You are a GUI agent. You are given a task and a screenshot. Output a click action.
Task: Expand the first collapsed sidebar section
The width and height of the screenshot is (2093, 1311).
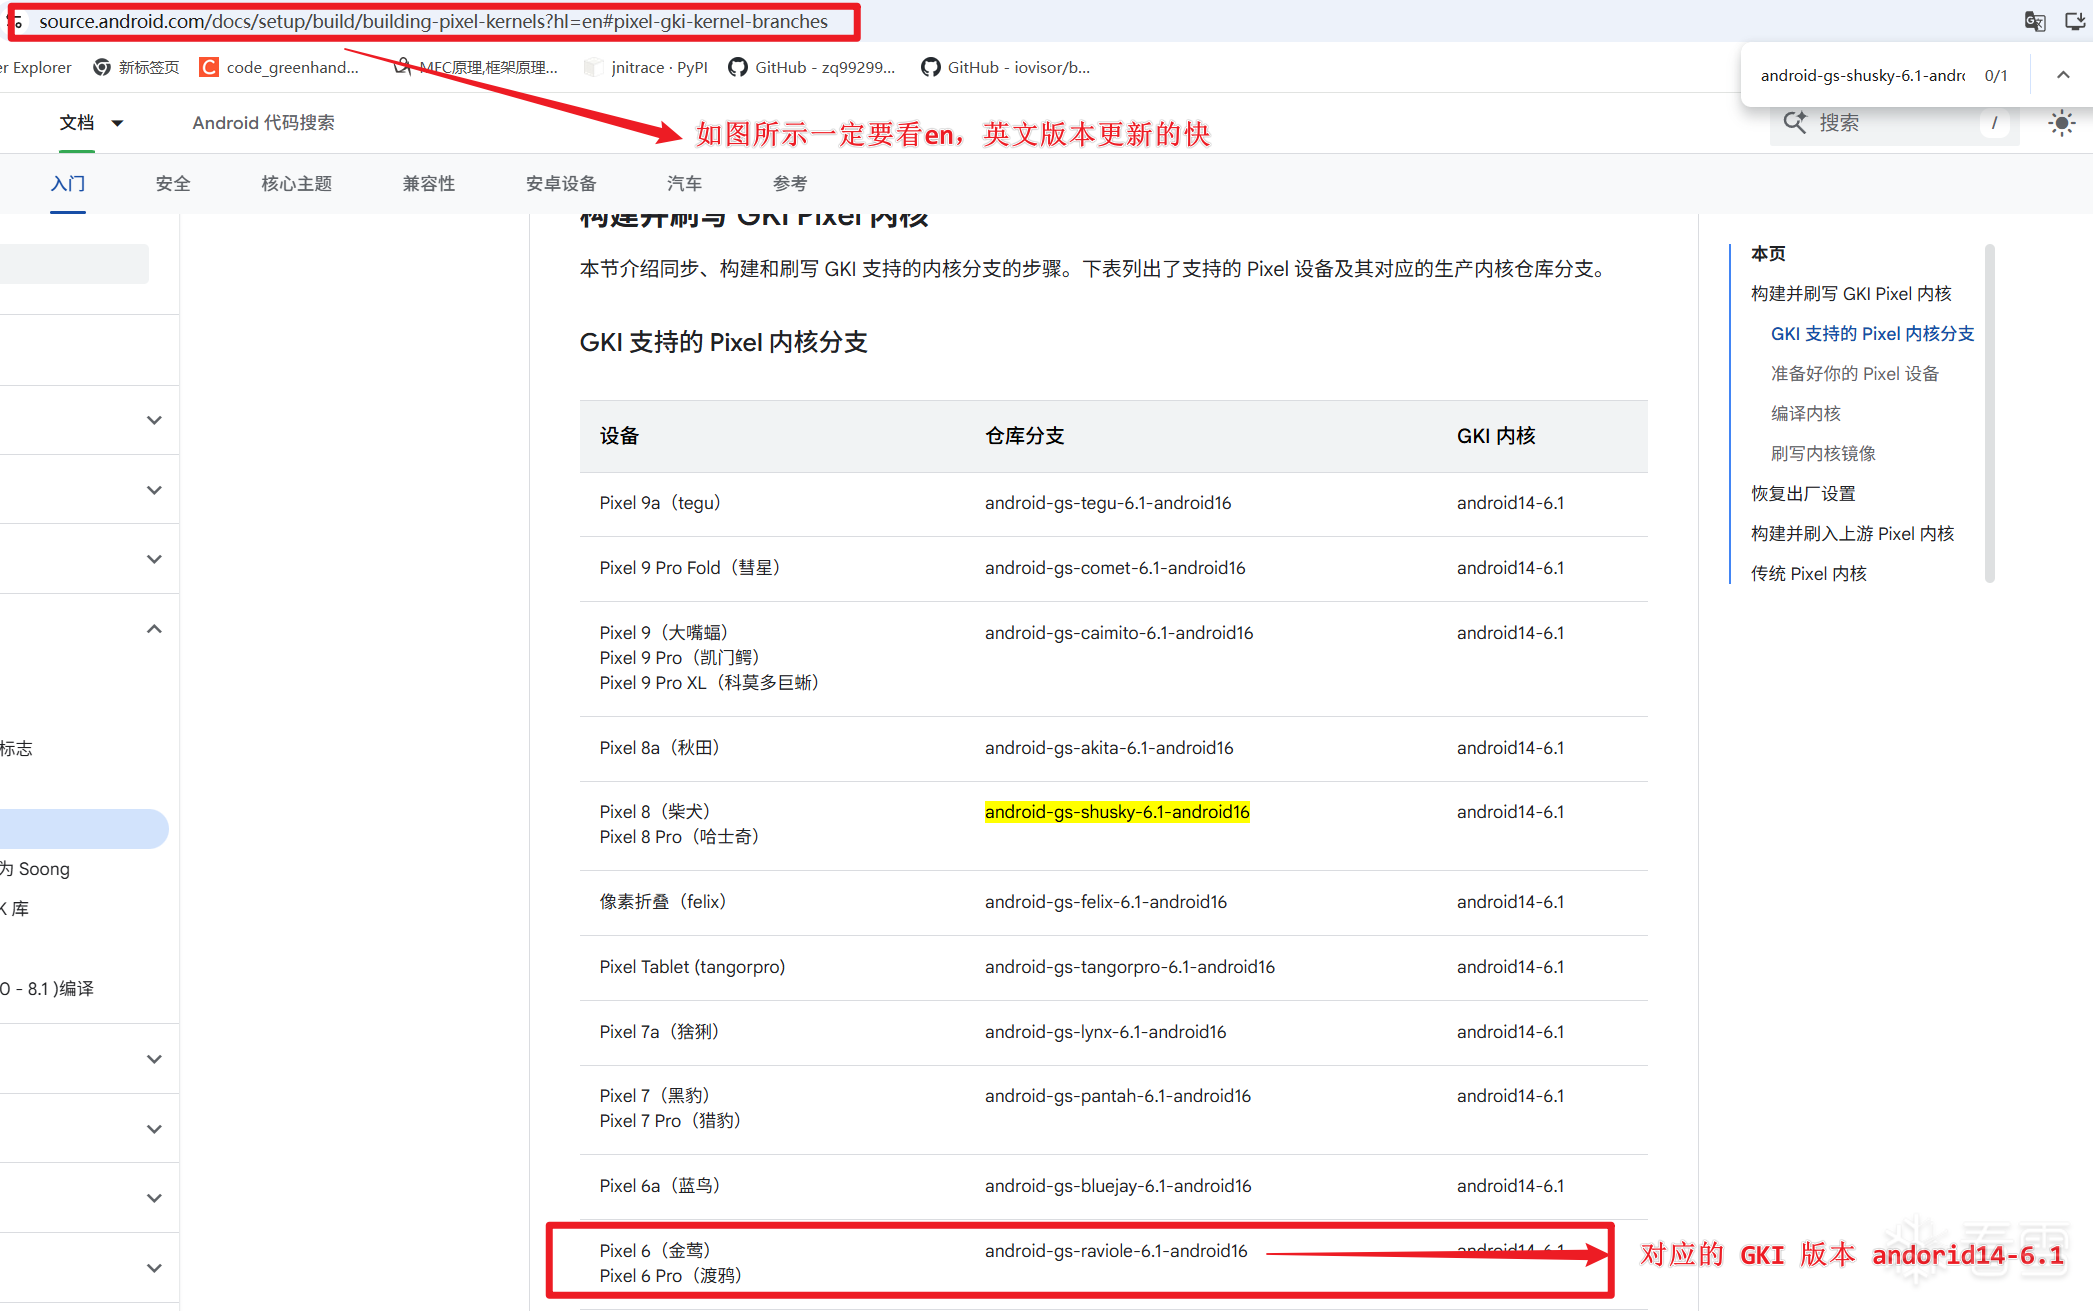point(154,420)
